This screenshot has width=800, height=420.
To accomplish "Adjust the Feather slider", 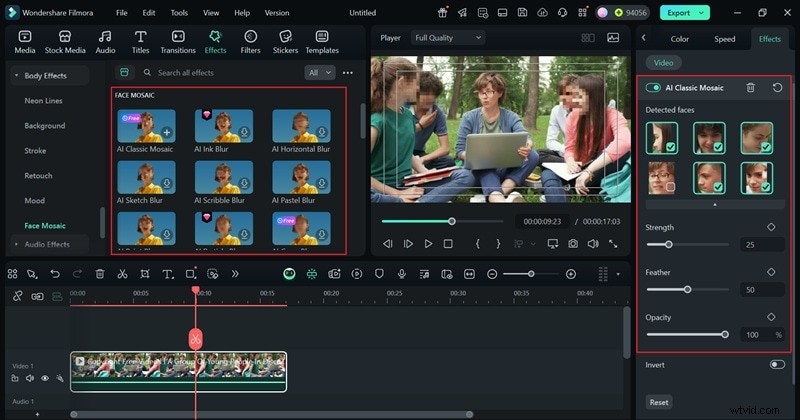I will 688,289.
